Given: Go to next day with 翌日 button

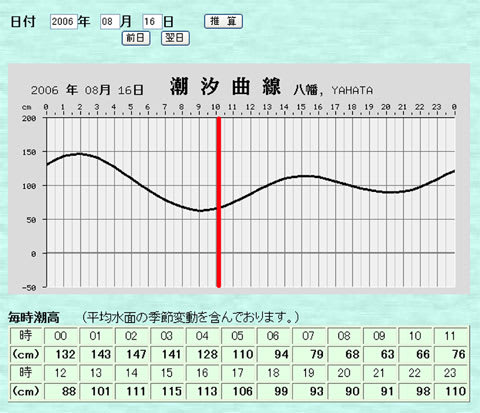Looking at the screenshot, I should pyautogui.click(x=175, y=38).
